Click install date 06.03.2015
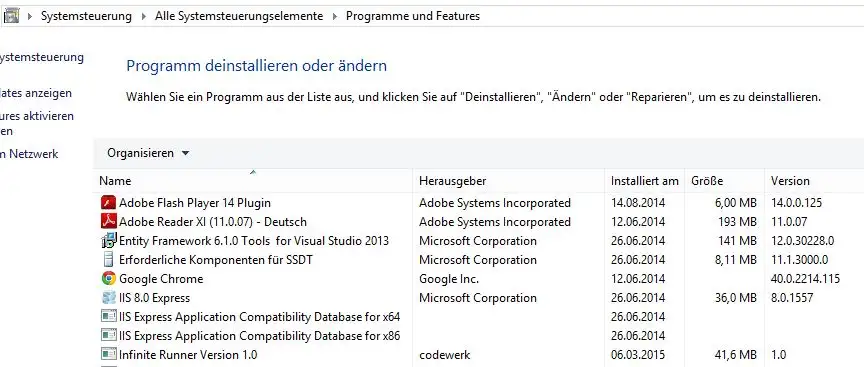Image resolution: width=864 pixels, height=367 pixels. point(638,354)
